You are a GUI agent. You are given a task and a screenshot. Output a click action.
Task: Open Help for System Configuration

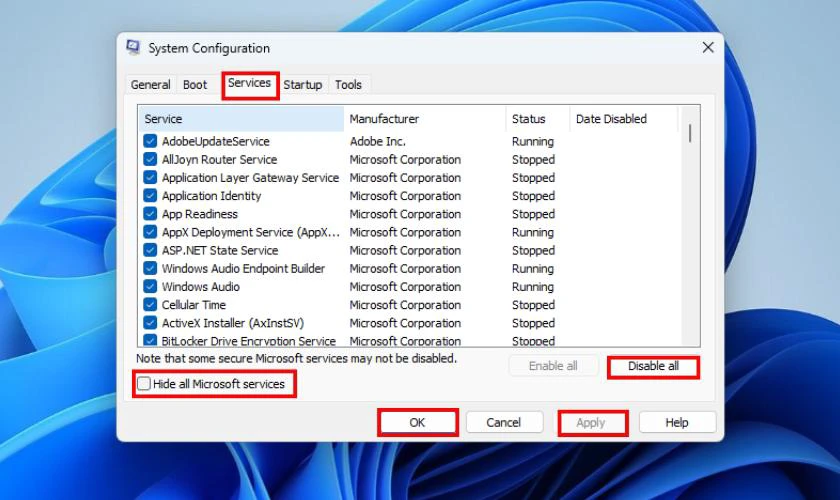(x=677, y=422)
